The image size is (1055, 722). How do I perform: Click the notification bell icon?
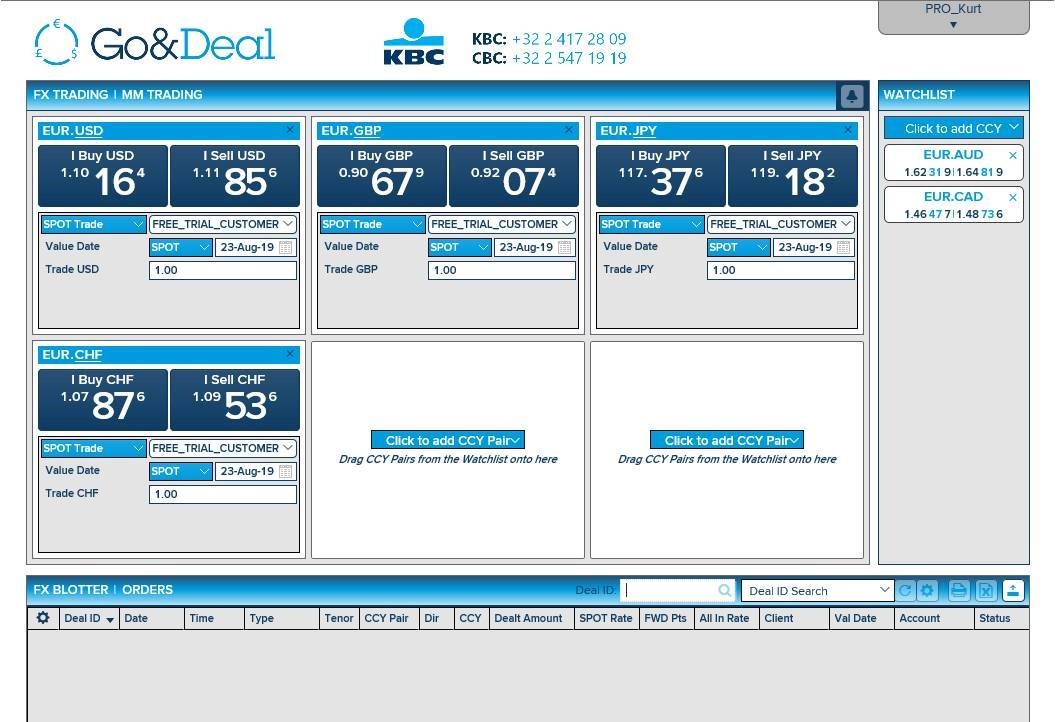click(x=851, y=96)
